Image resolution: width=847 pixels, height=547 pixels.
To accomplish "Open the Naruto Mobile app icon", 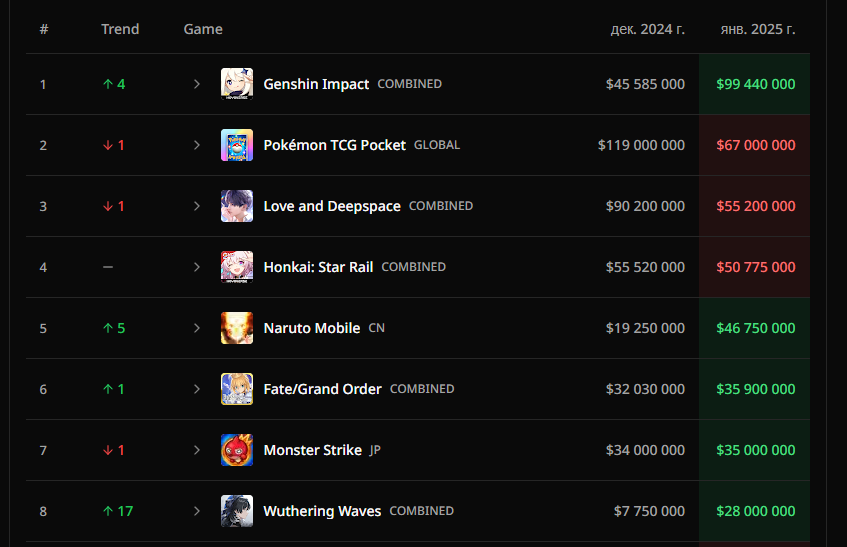I will tap(237, 328).
